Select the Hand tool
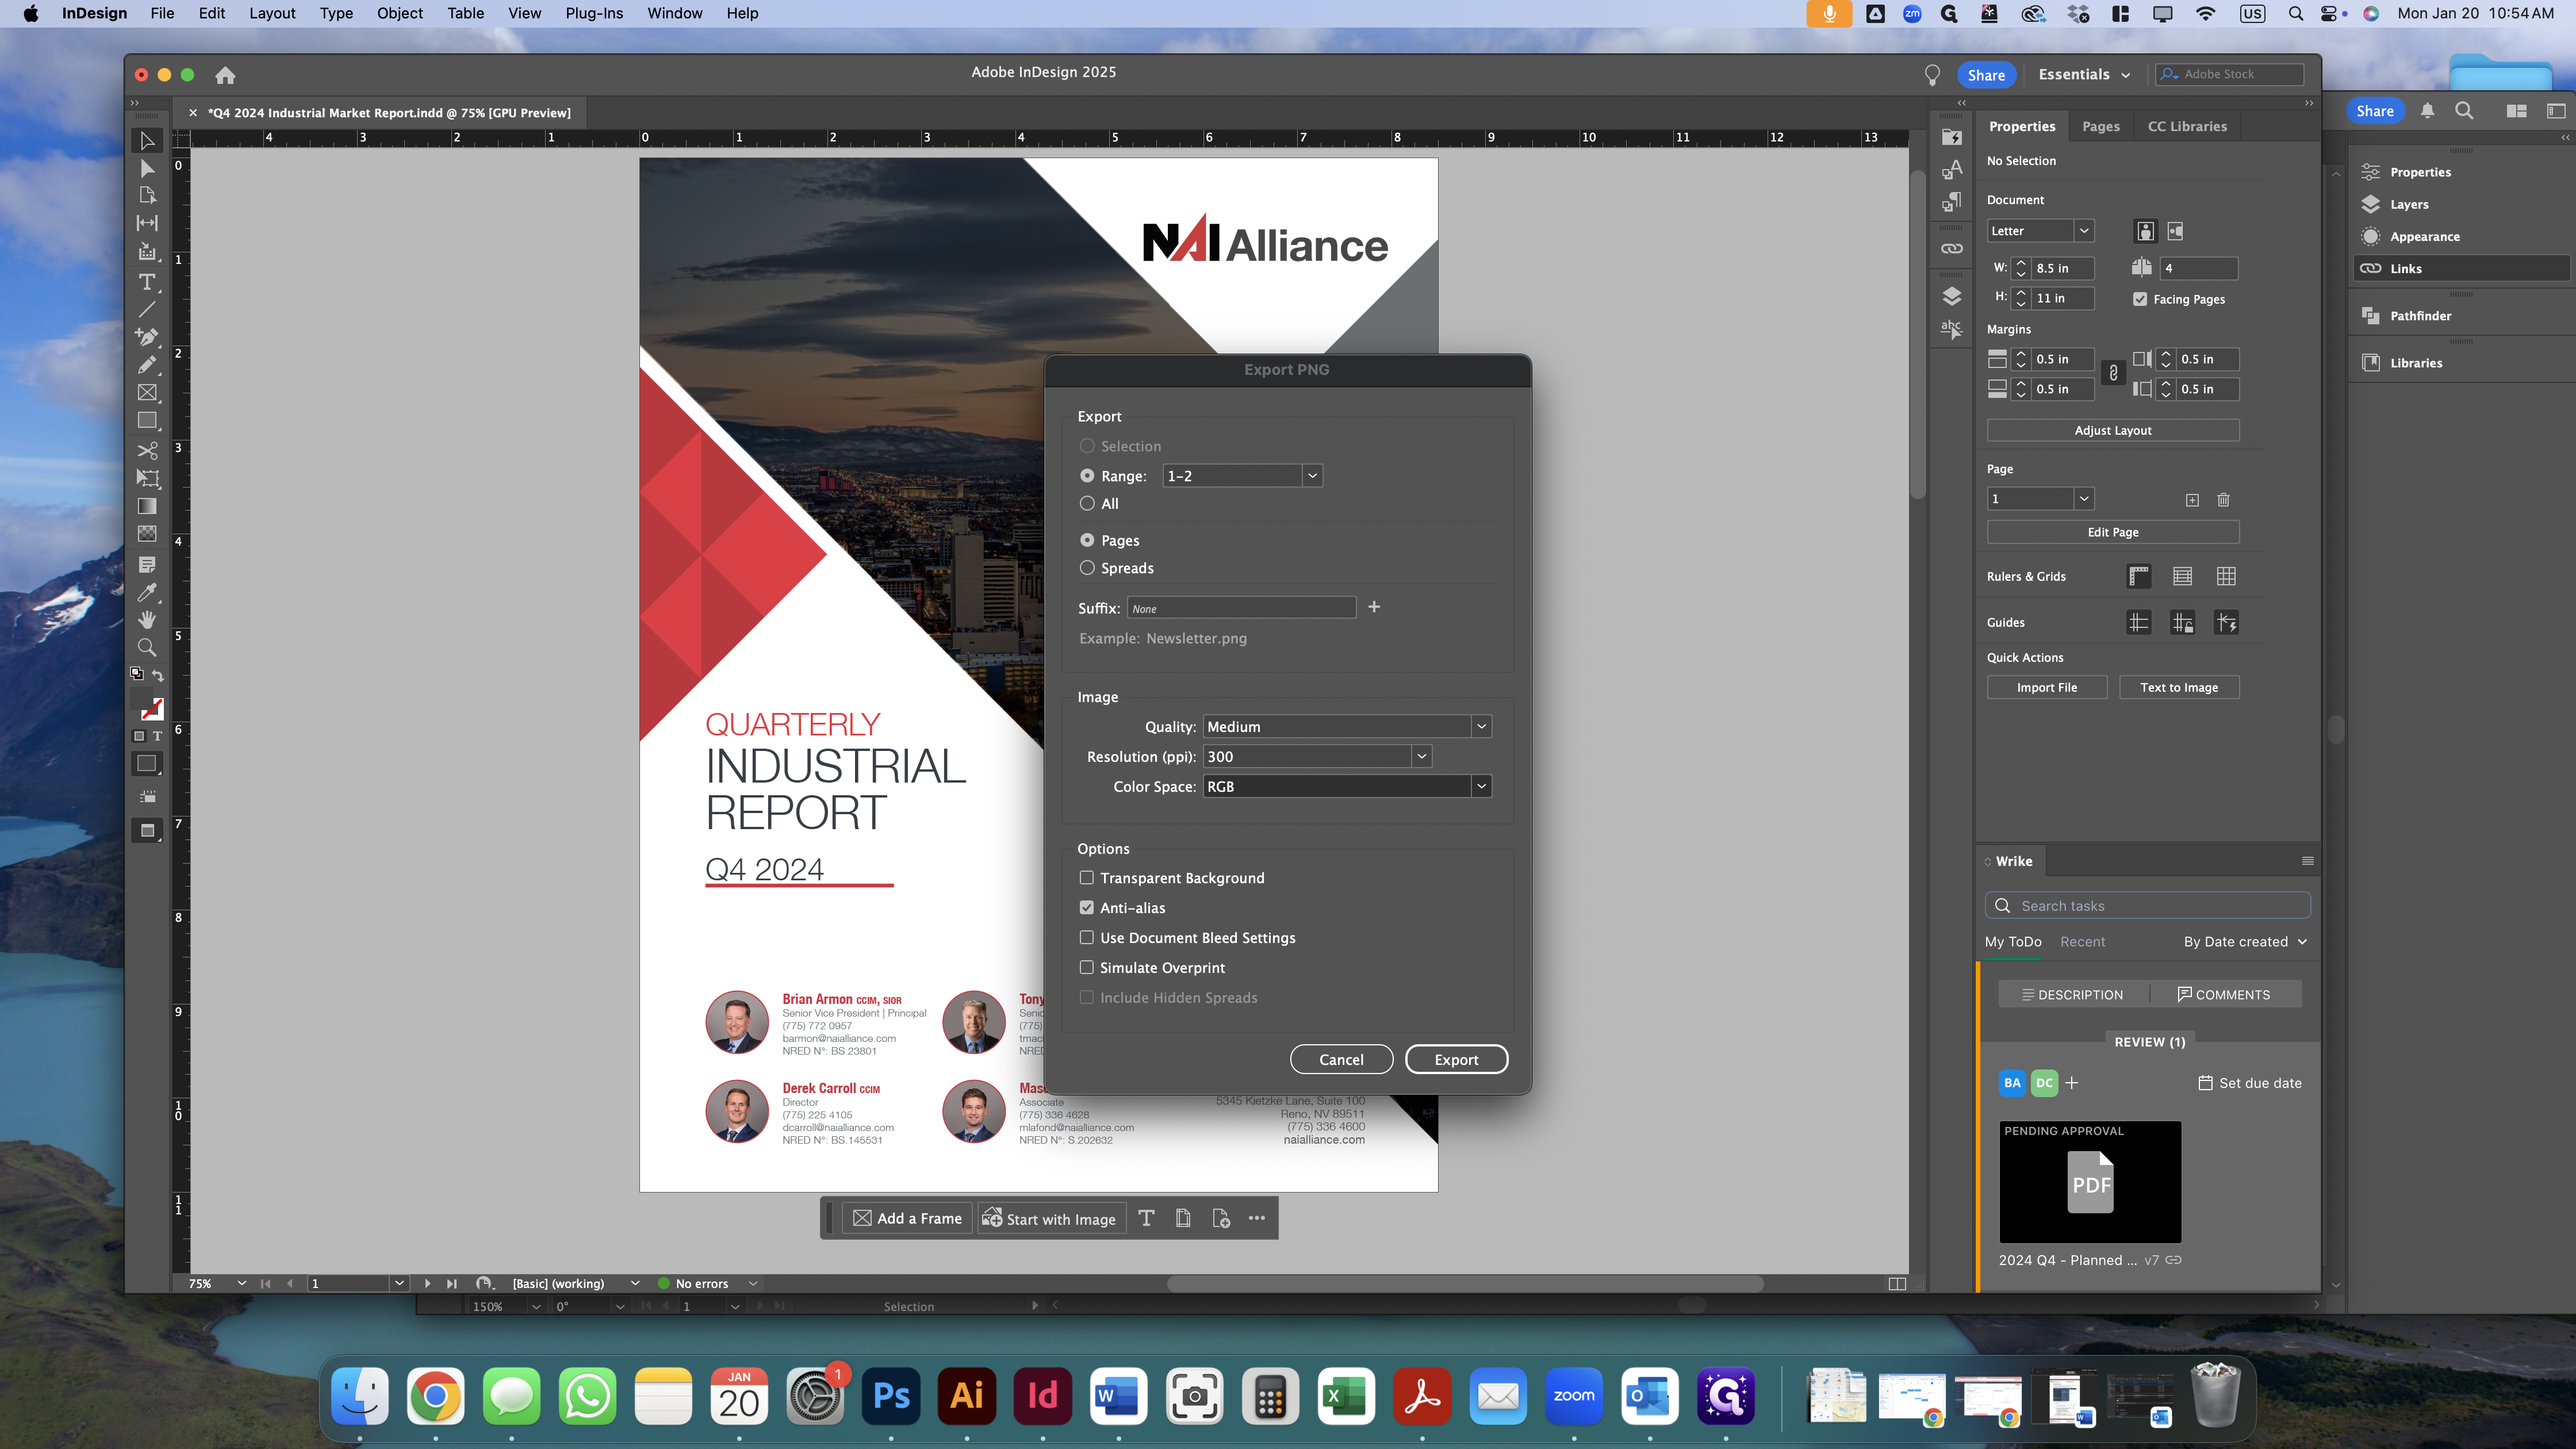The width and height of the screenshot is (2576, 1449). click(147, 620)
